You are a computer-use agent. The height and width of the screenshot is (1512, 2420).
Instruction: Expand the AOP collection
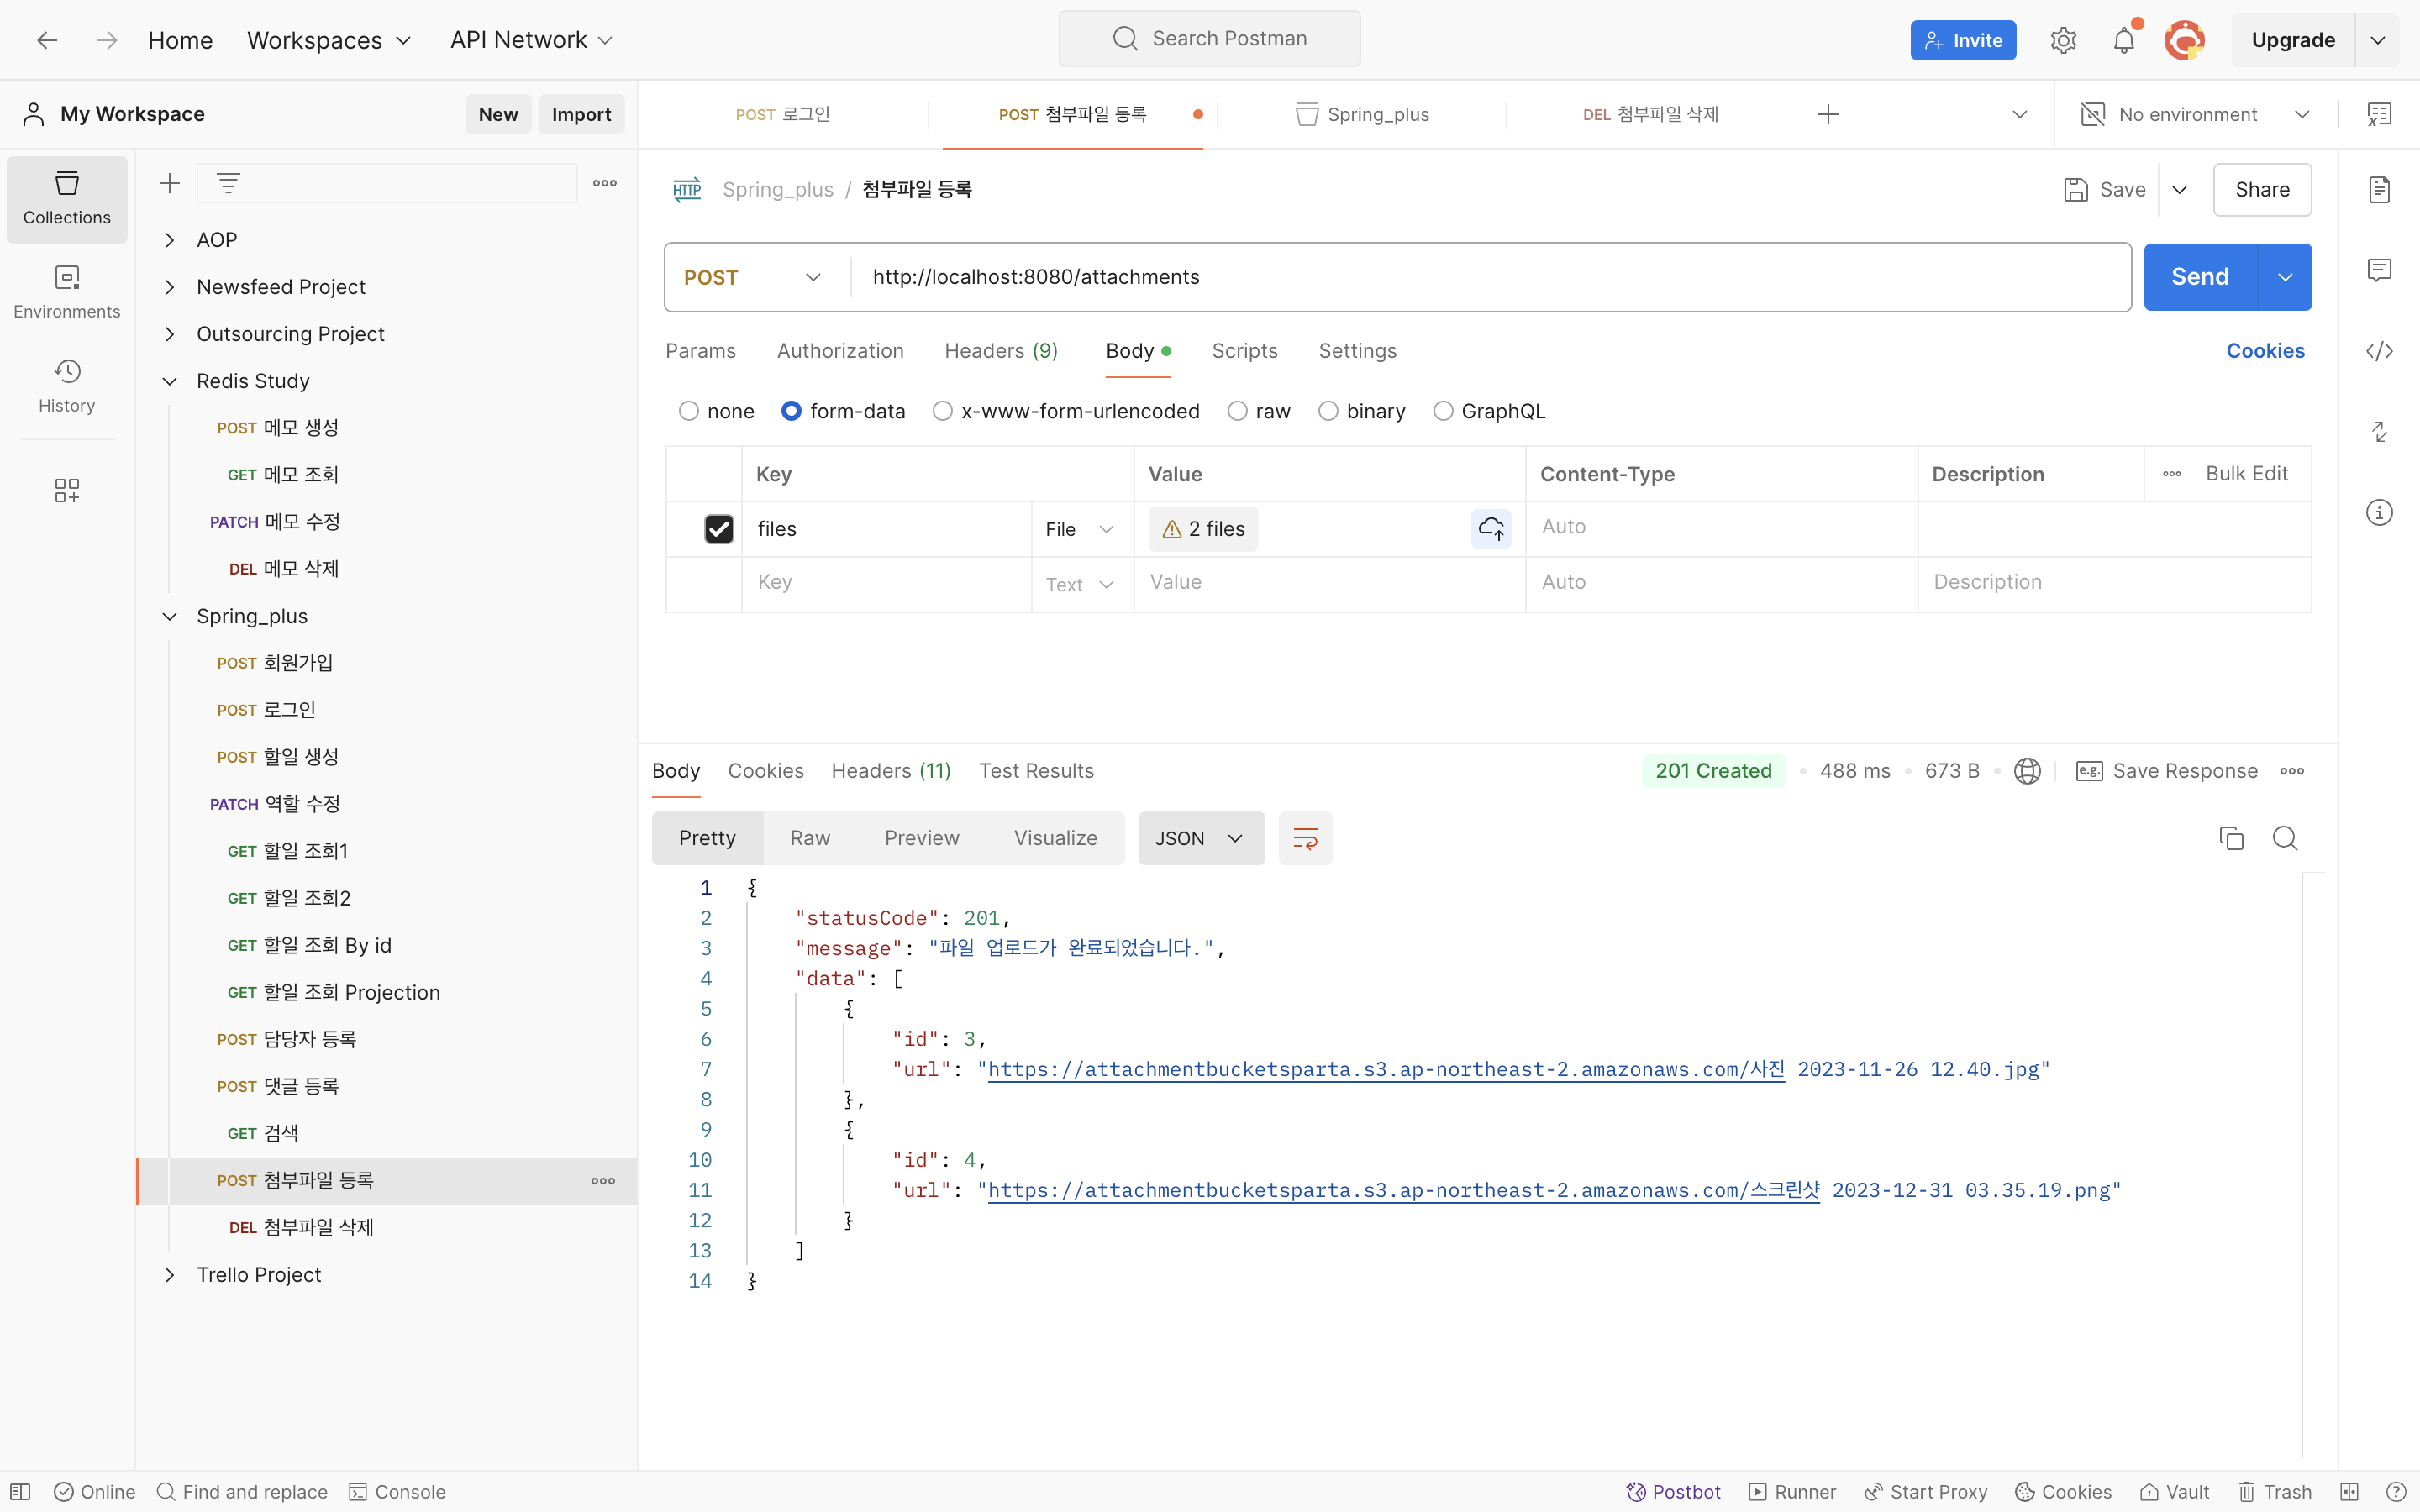(x=170, y=240)
